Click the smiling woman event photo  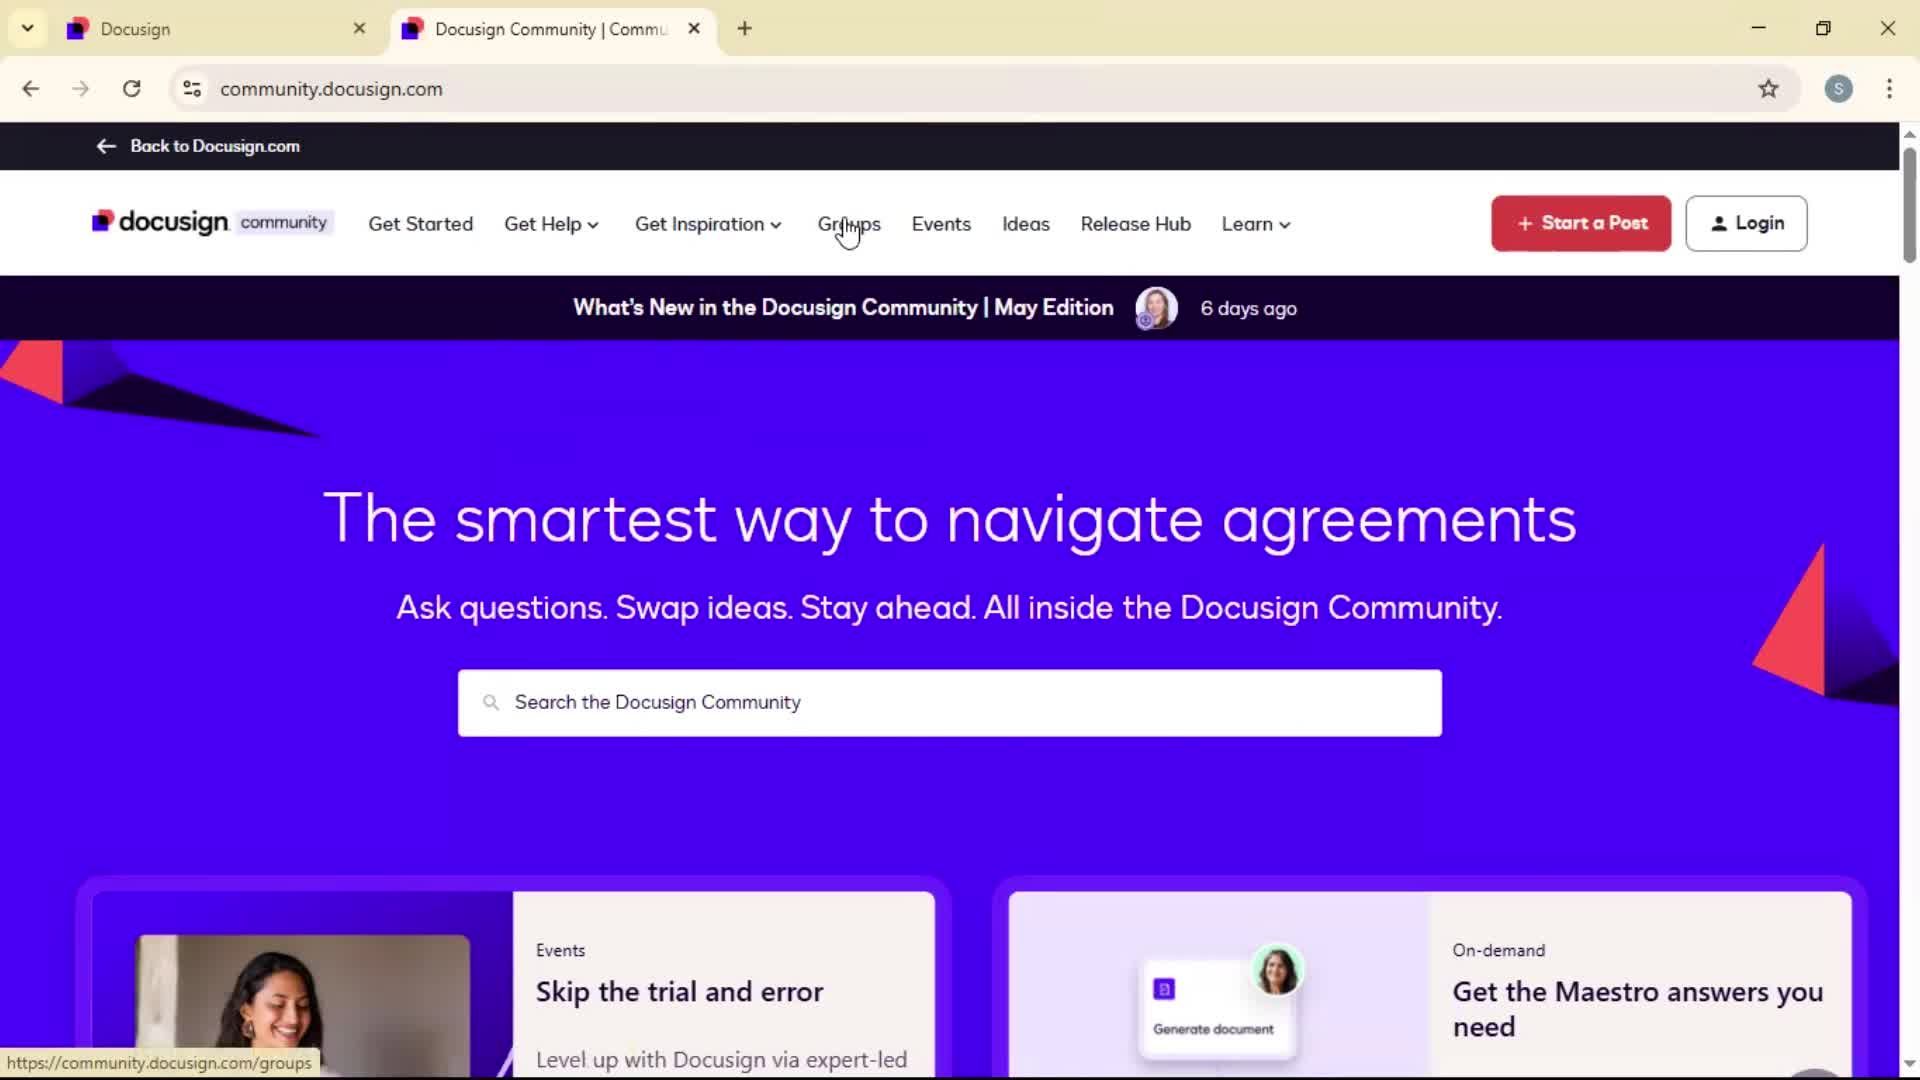[x=303, y=1005]
